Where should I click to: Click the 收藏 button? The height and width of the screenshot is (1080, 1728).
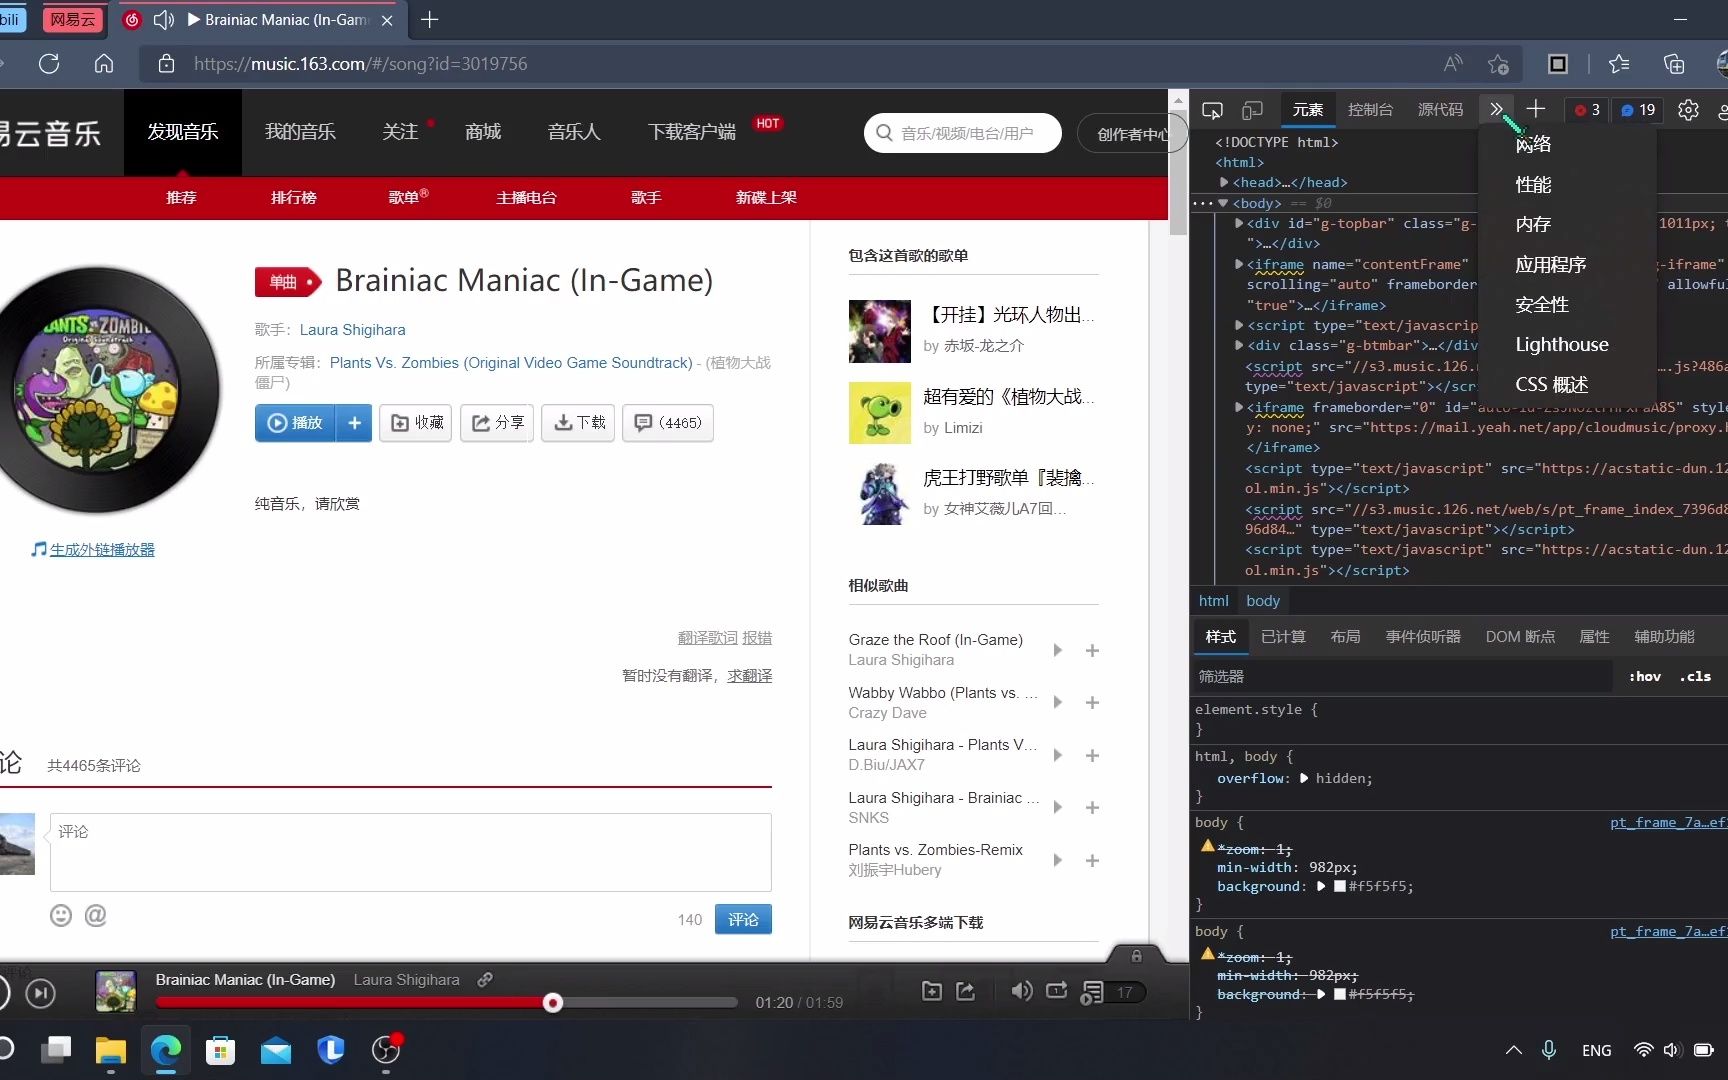416,423
